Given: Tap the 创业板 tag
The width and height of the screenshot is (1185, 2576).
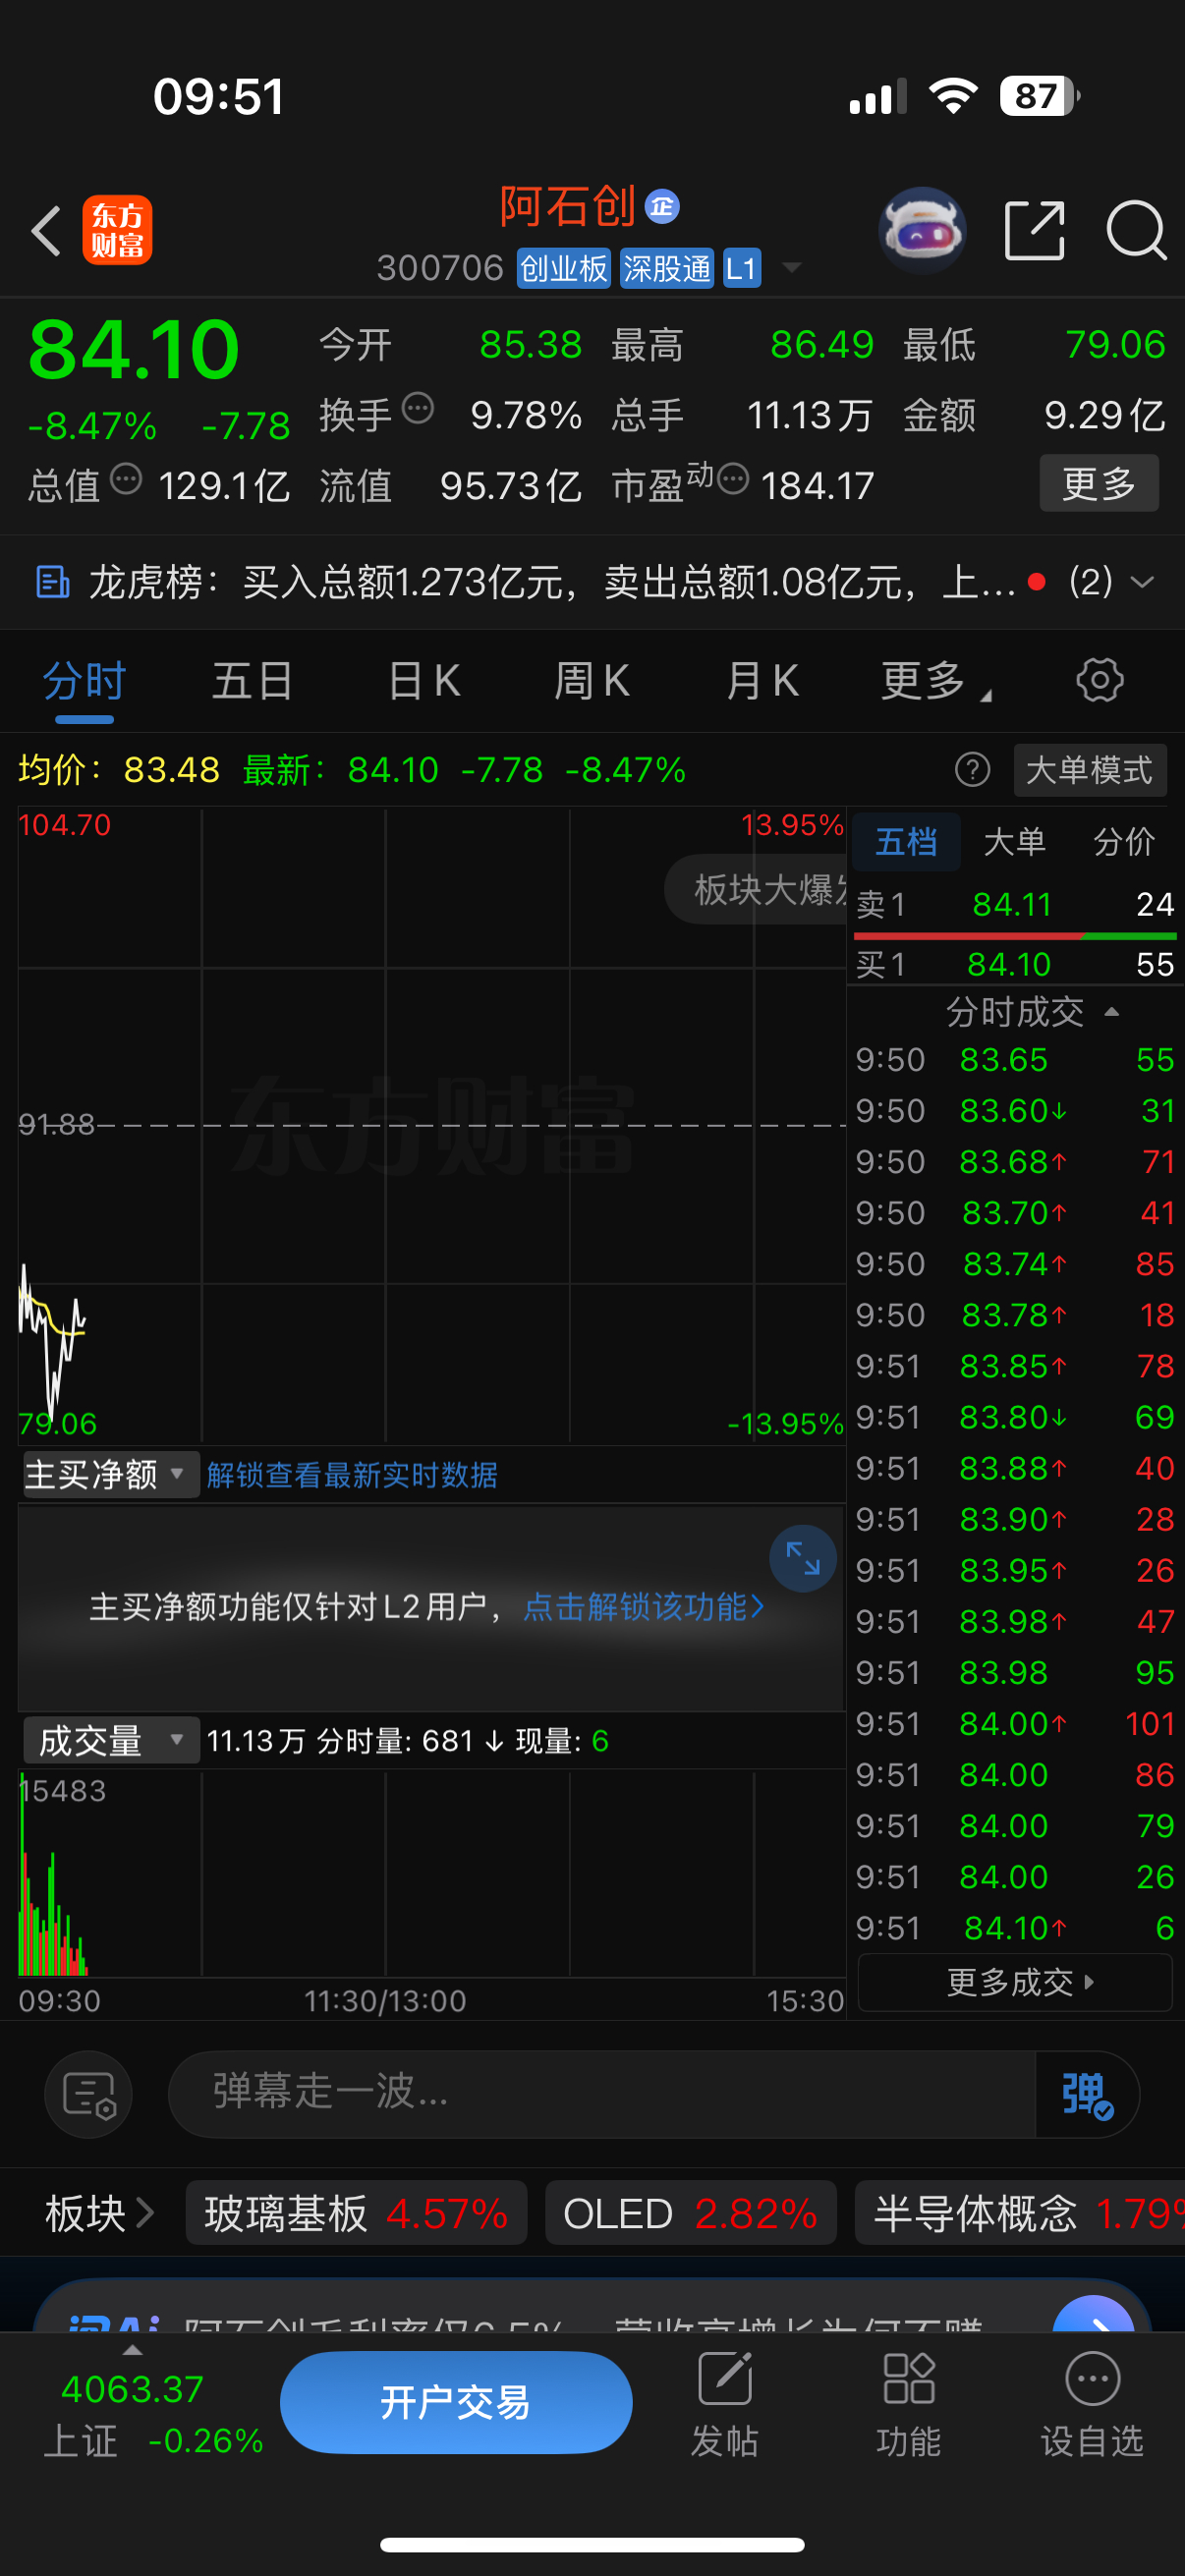Looking at the screenshot, I should (564, 268).
